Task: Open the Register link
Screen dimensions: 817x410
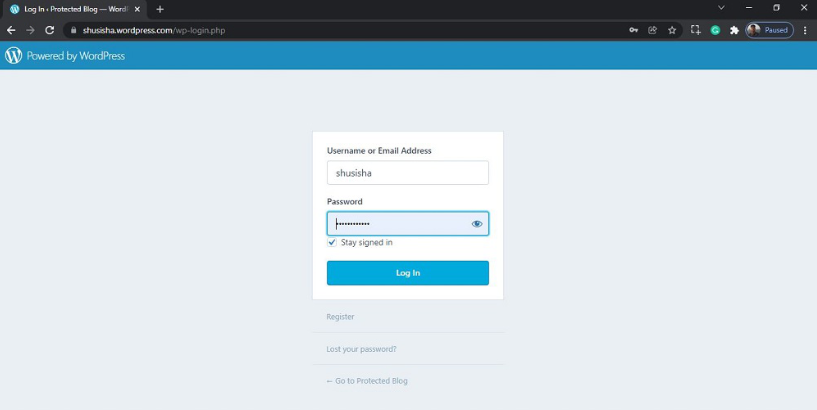Action: coord(340,317)
